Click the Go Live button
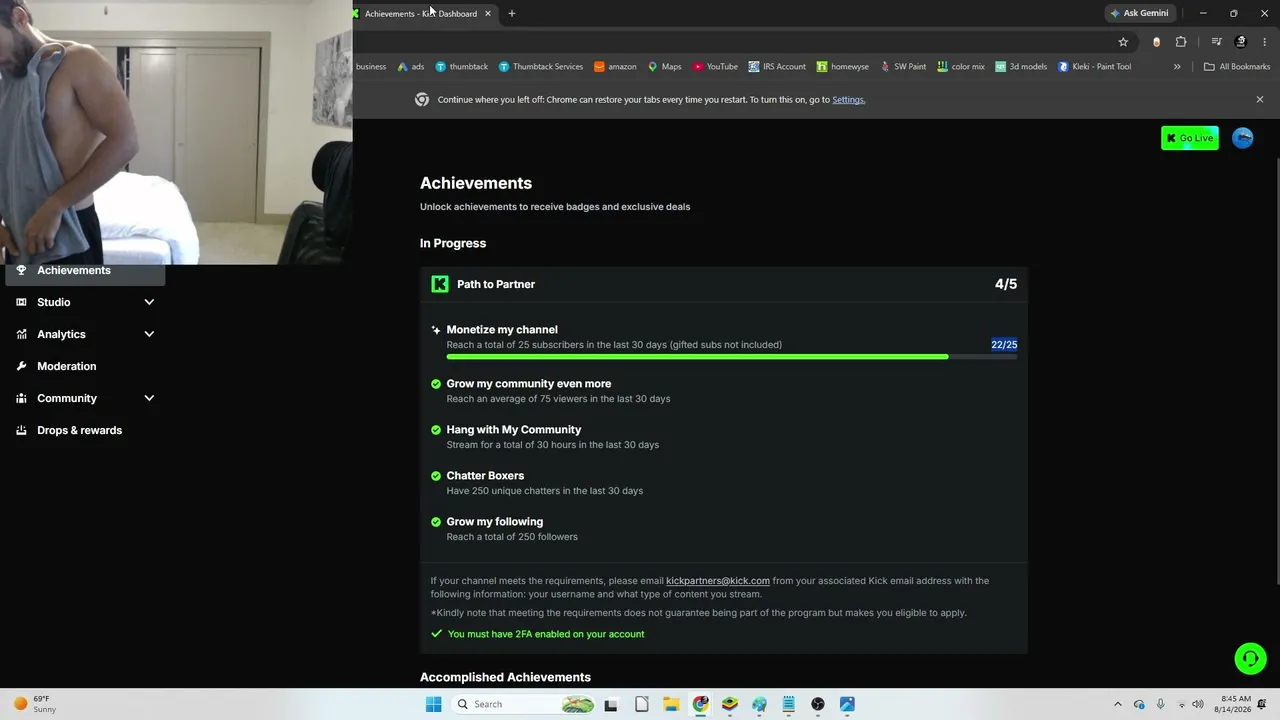This screenshot has width=1280, height=720. coord(1189,138)
